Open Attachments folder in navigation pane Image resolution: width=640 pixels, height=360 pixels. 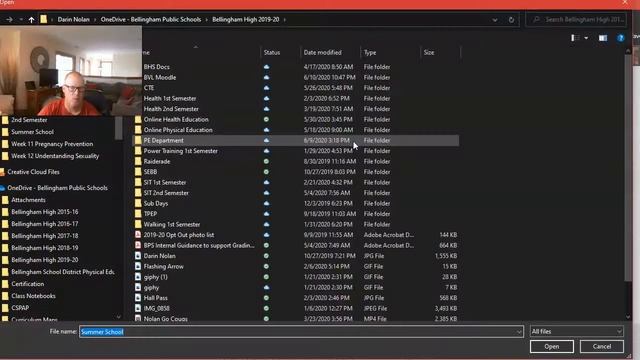[28, 200]
